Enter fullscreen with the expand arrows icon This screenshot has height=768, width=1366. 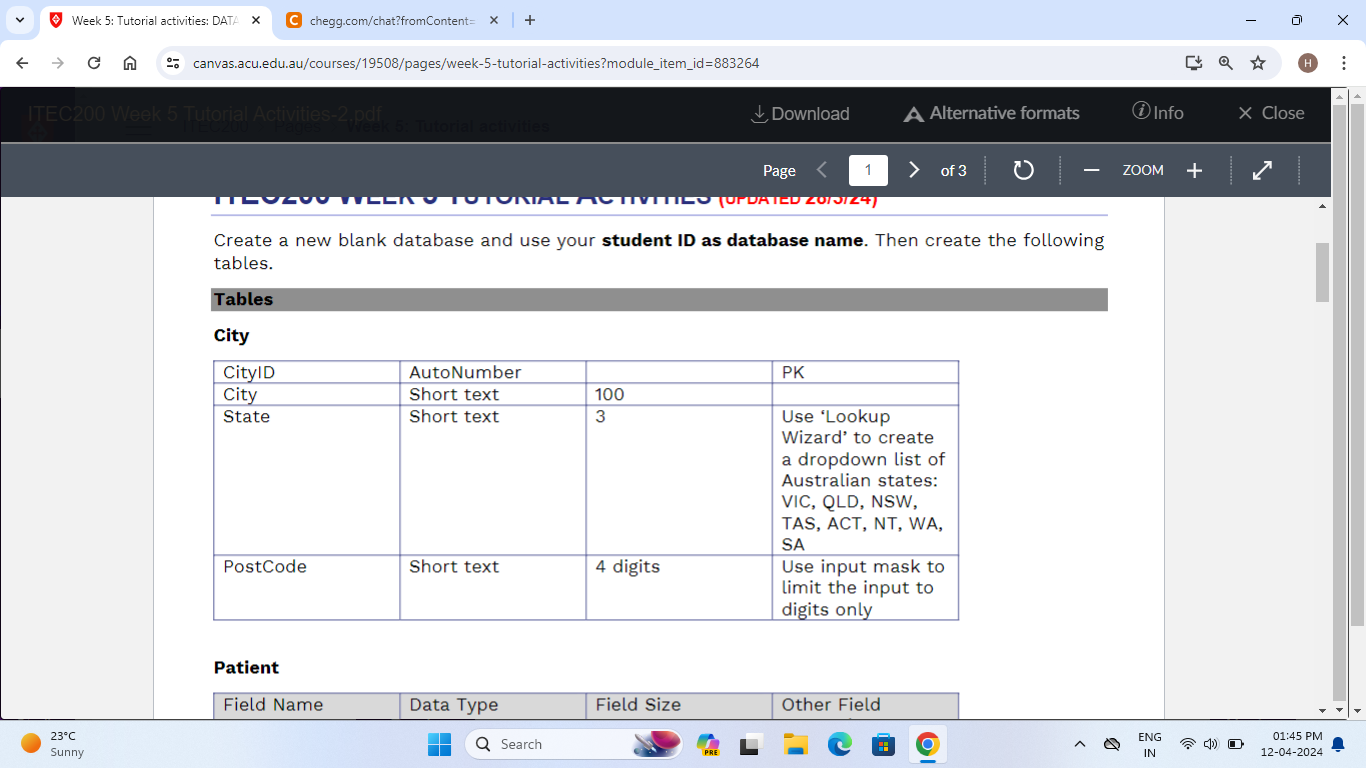(1262, 170)
